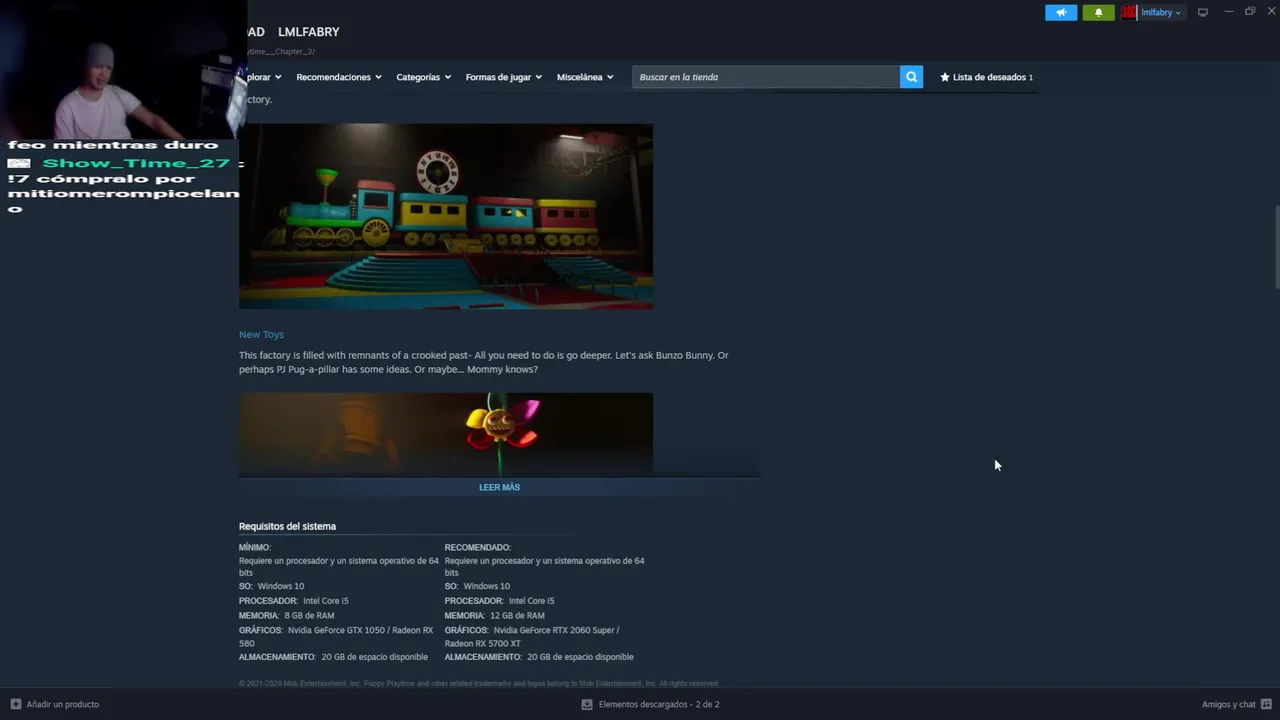1280x720 pixels.
Task: Open Steam announcements megaphone button
Action: 1061,12
